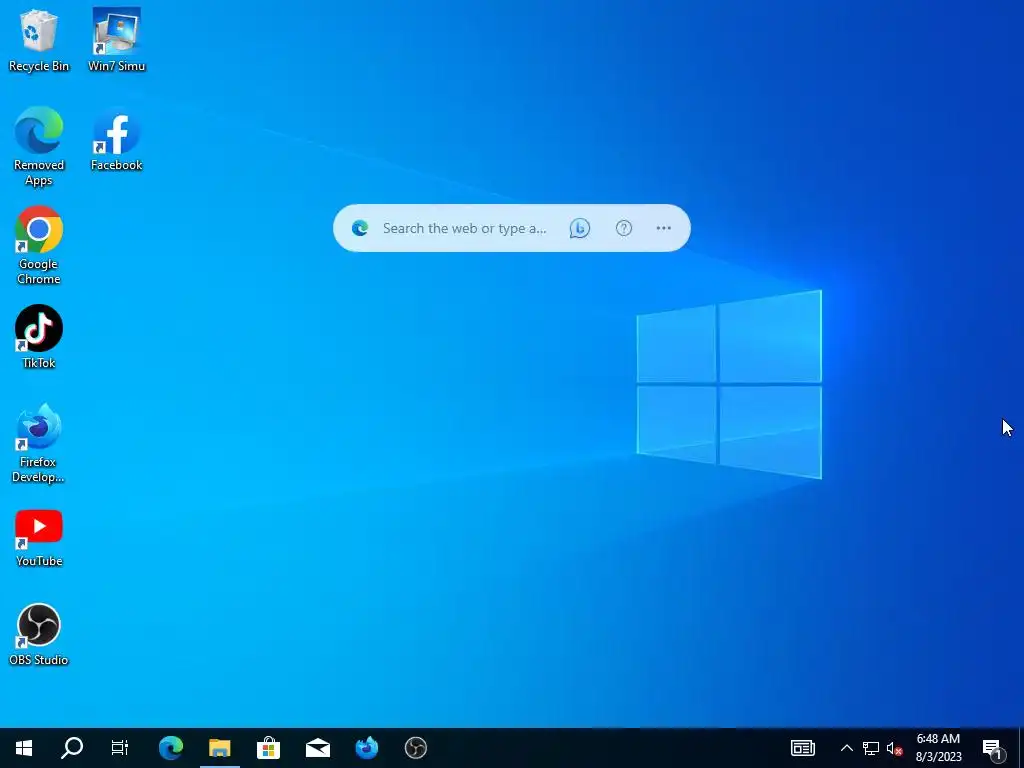Open the notification Action Center
Viewport: 1024px width, 768px height.
point(993,748)
